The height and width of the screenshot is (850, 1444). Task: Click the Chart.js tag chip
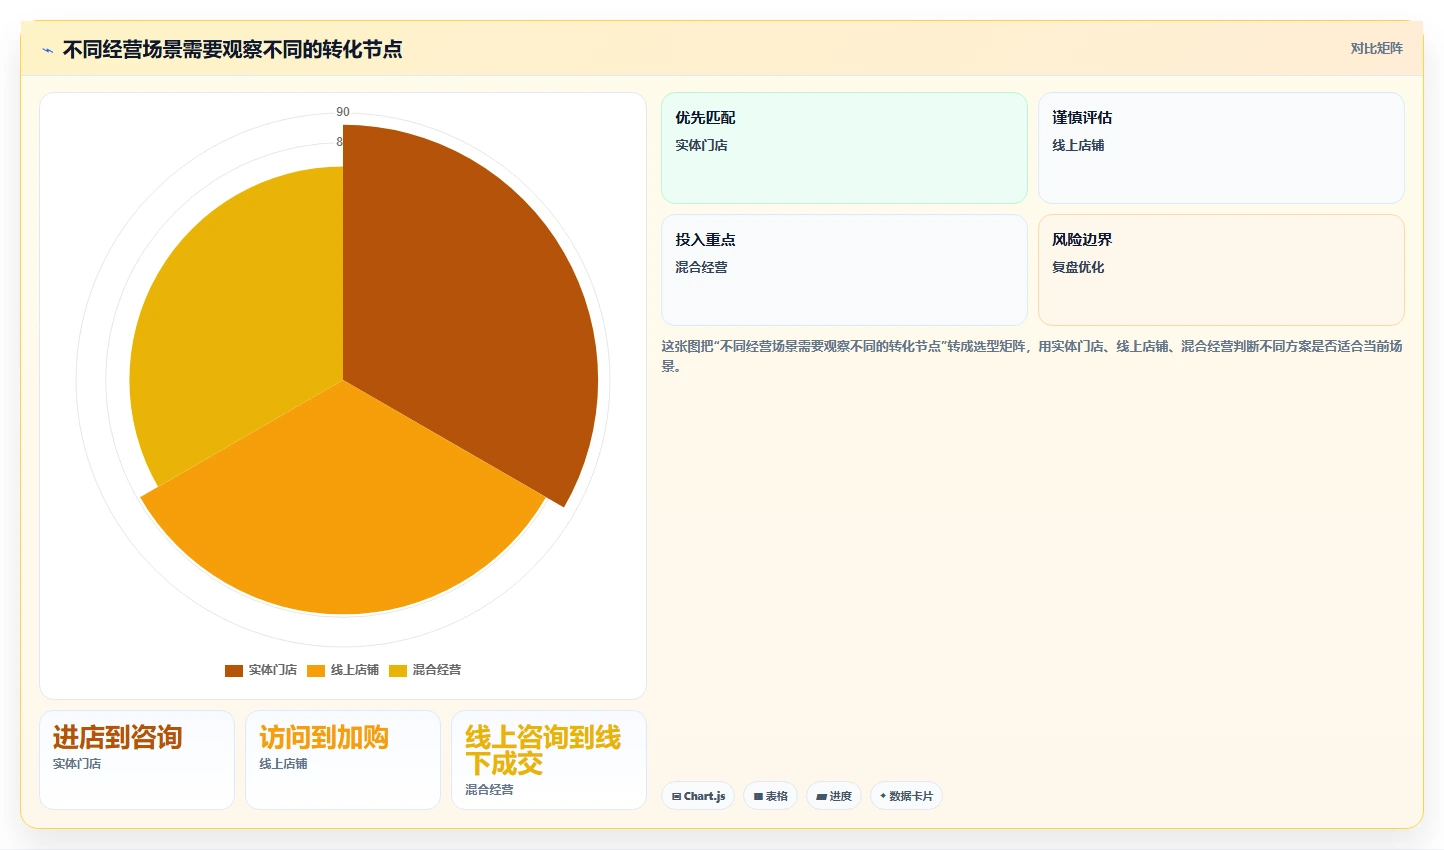coord(698,796)
